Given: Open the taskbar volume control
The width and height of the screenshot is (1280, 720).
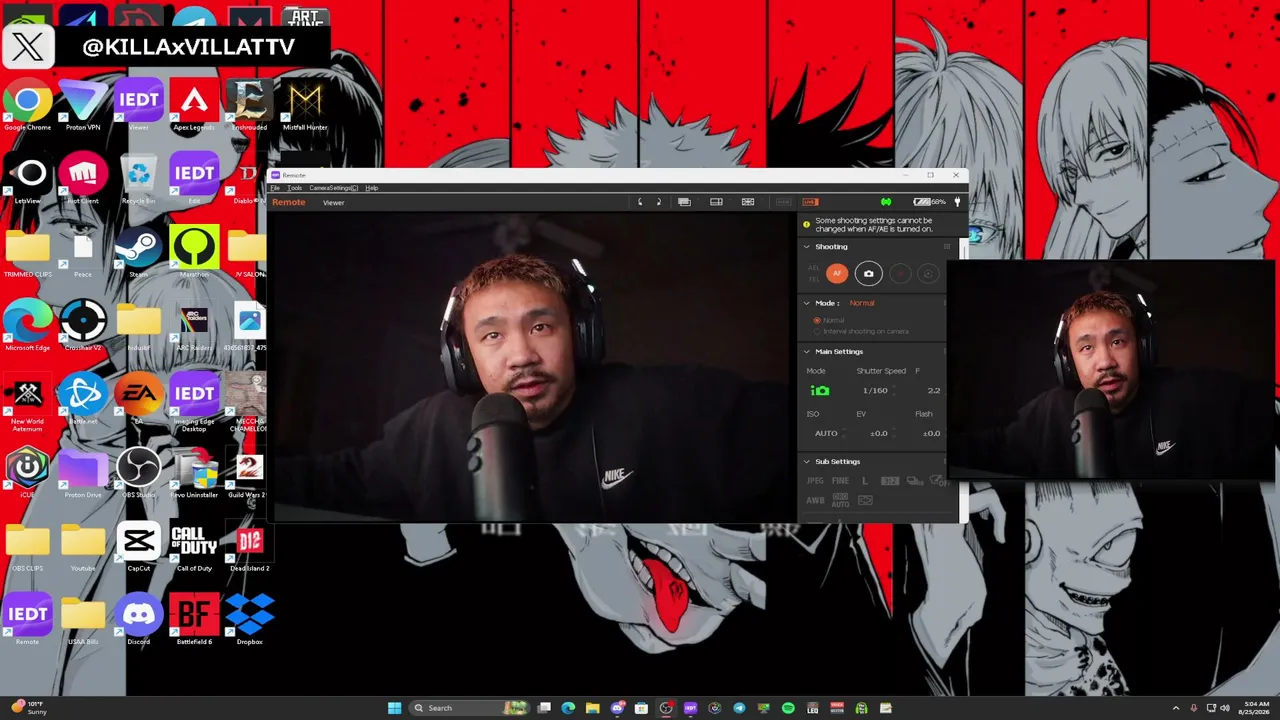Looking at the screenshot, I should [x=1225, y=708].
